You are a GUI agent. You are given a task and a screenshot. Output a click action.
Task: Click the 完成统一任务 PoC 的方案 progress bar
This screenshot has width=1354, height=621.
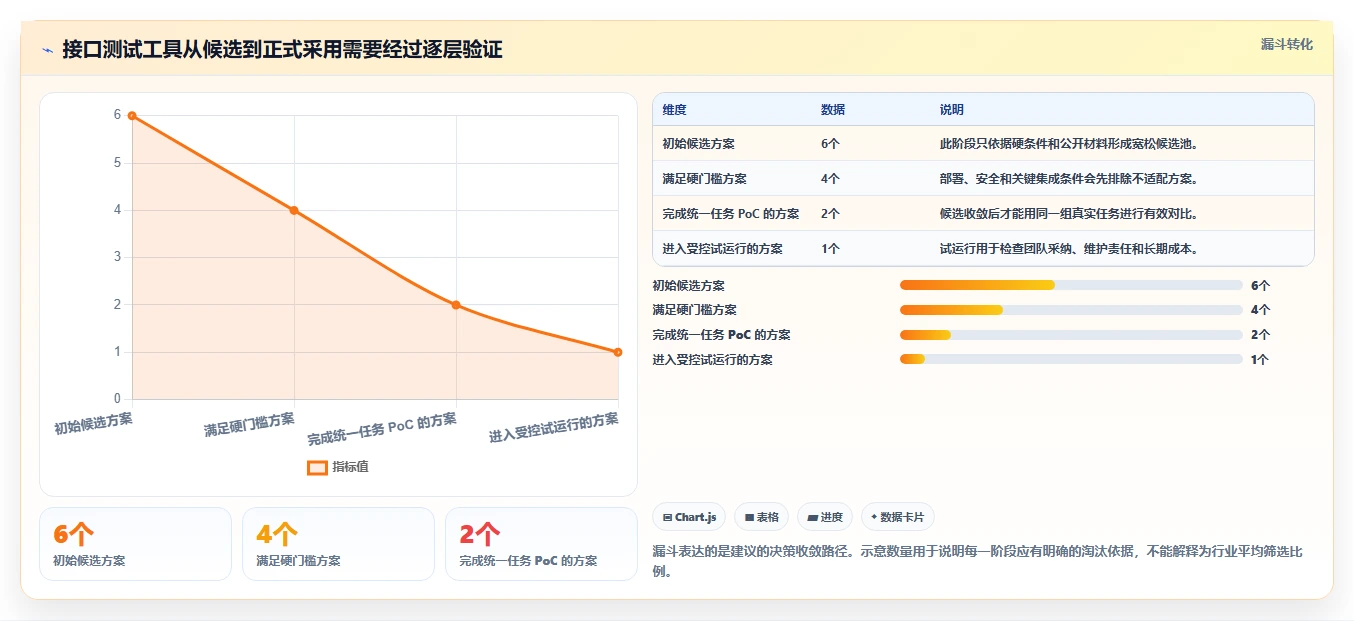[1071, 335]
